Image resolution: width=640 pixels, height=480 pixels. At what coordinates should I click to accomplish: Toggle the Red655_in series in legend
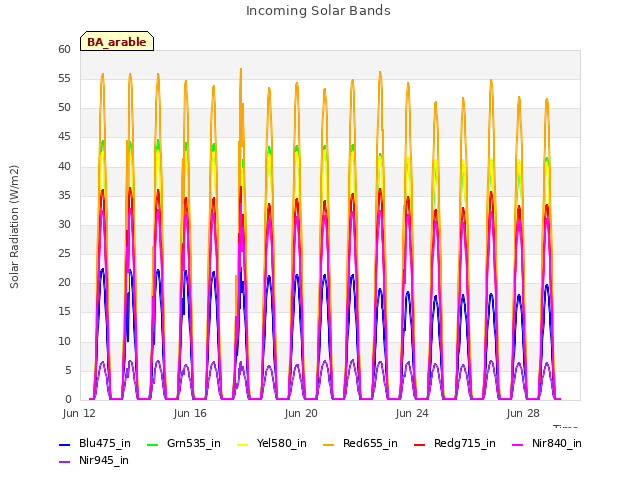(360, 444)
